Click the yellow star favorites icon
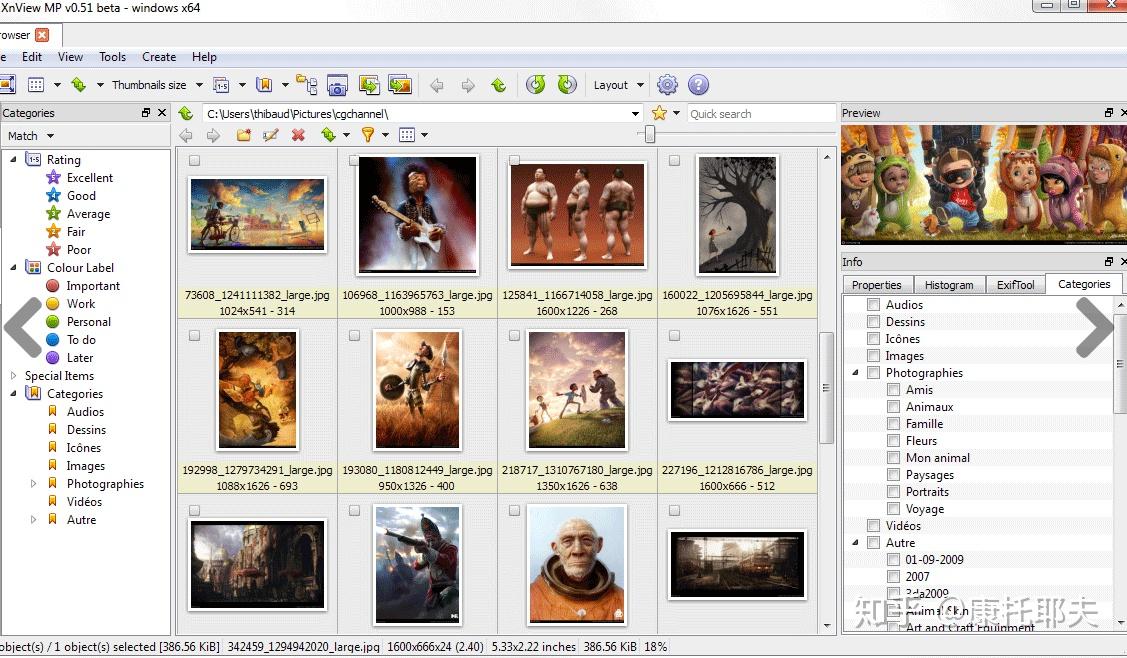 click(x=659, y=113)
